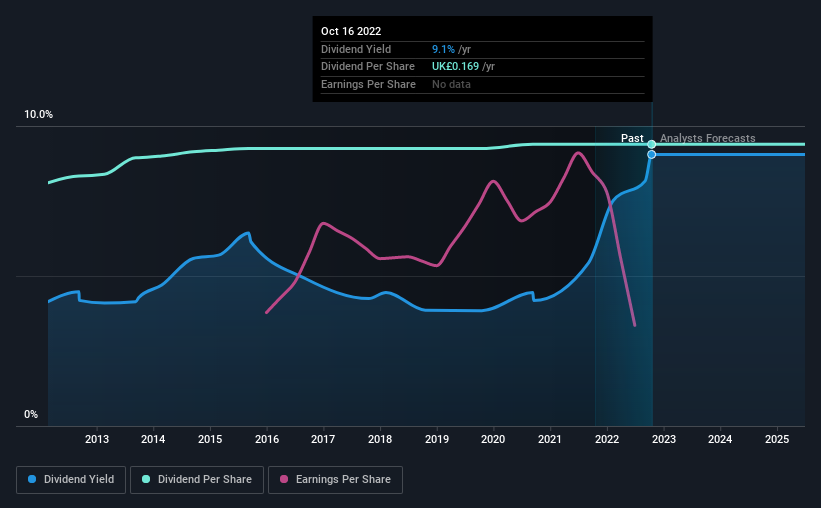This screenshot has height=508, width=821.
Task: Click the tooltip 'Dividend Per Share' row label
Action: (368, 67)
